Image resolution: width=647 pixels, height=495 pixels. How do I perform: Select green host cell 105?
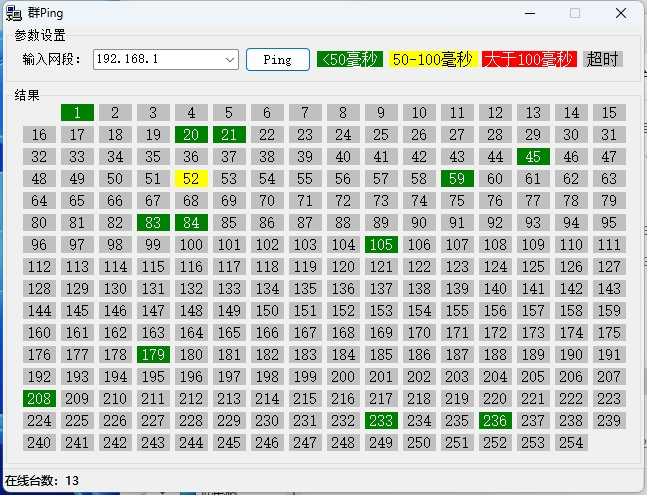pos(381,245)
